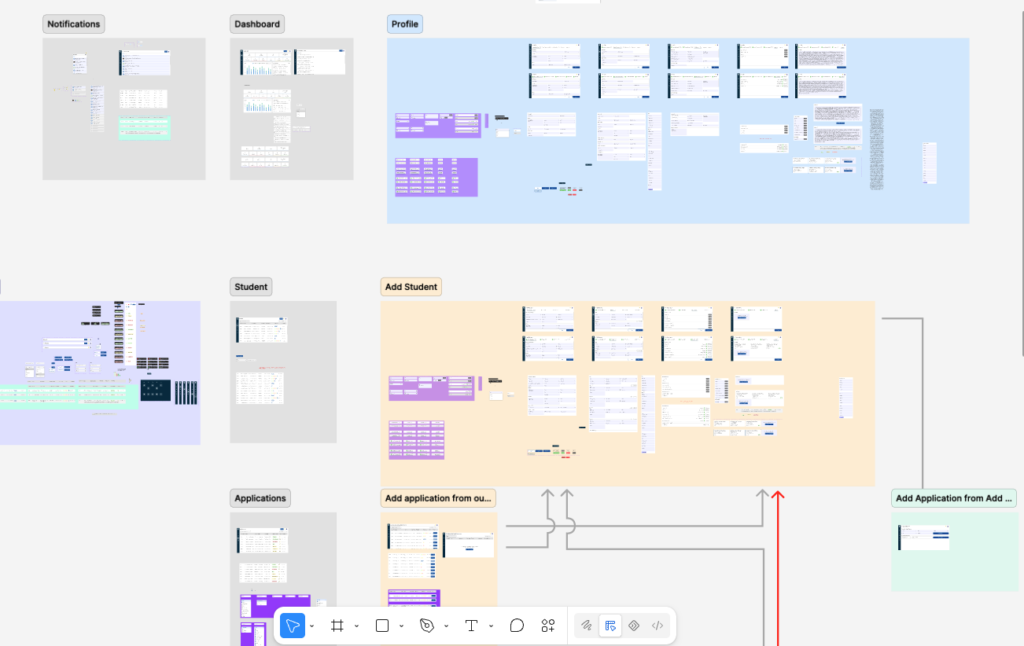Viewport: 1024px width, 646px height.
Task: Switch to Dev mode code icon
Action: click(657, 626)
